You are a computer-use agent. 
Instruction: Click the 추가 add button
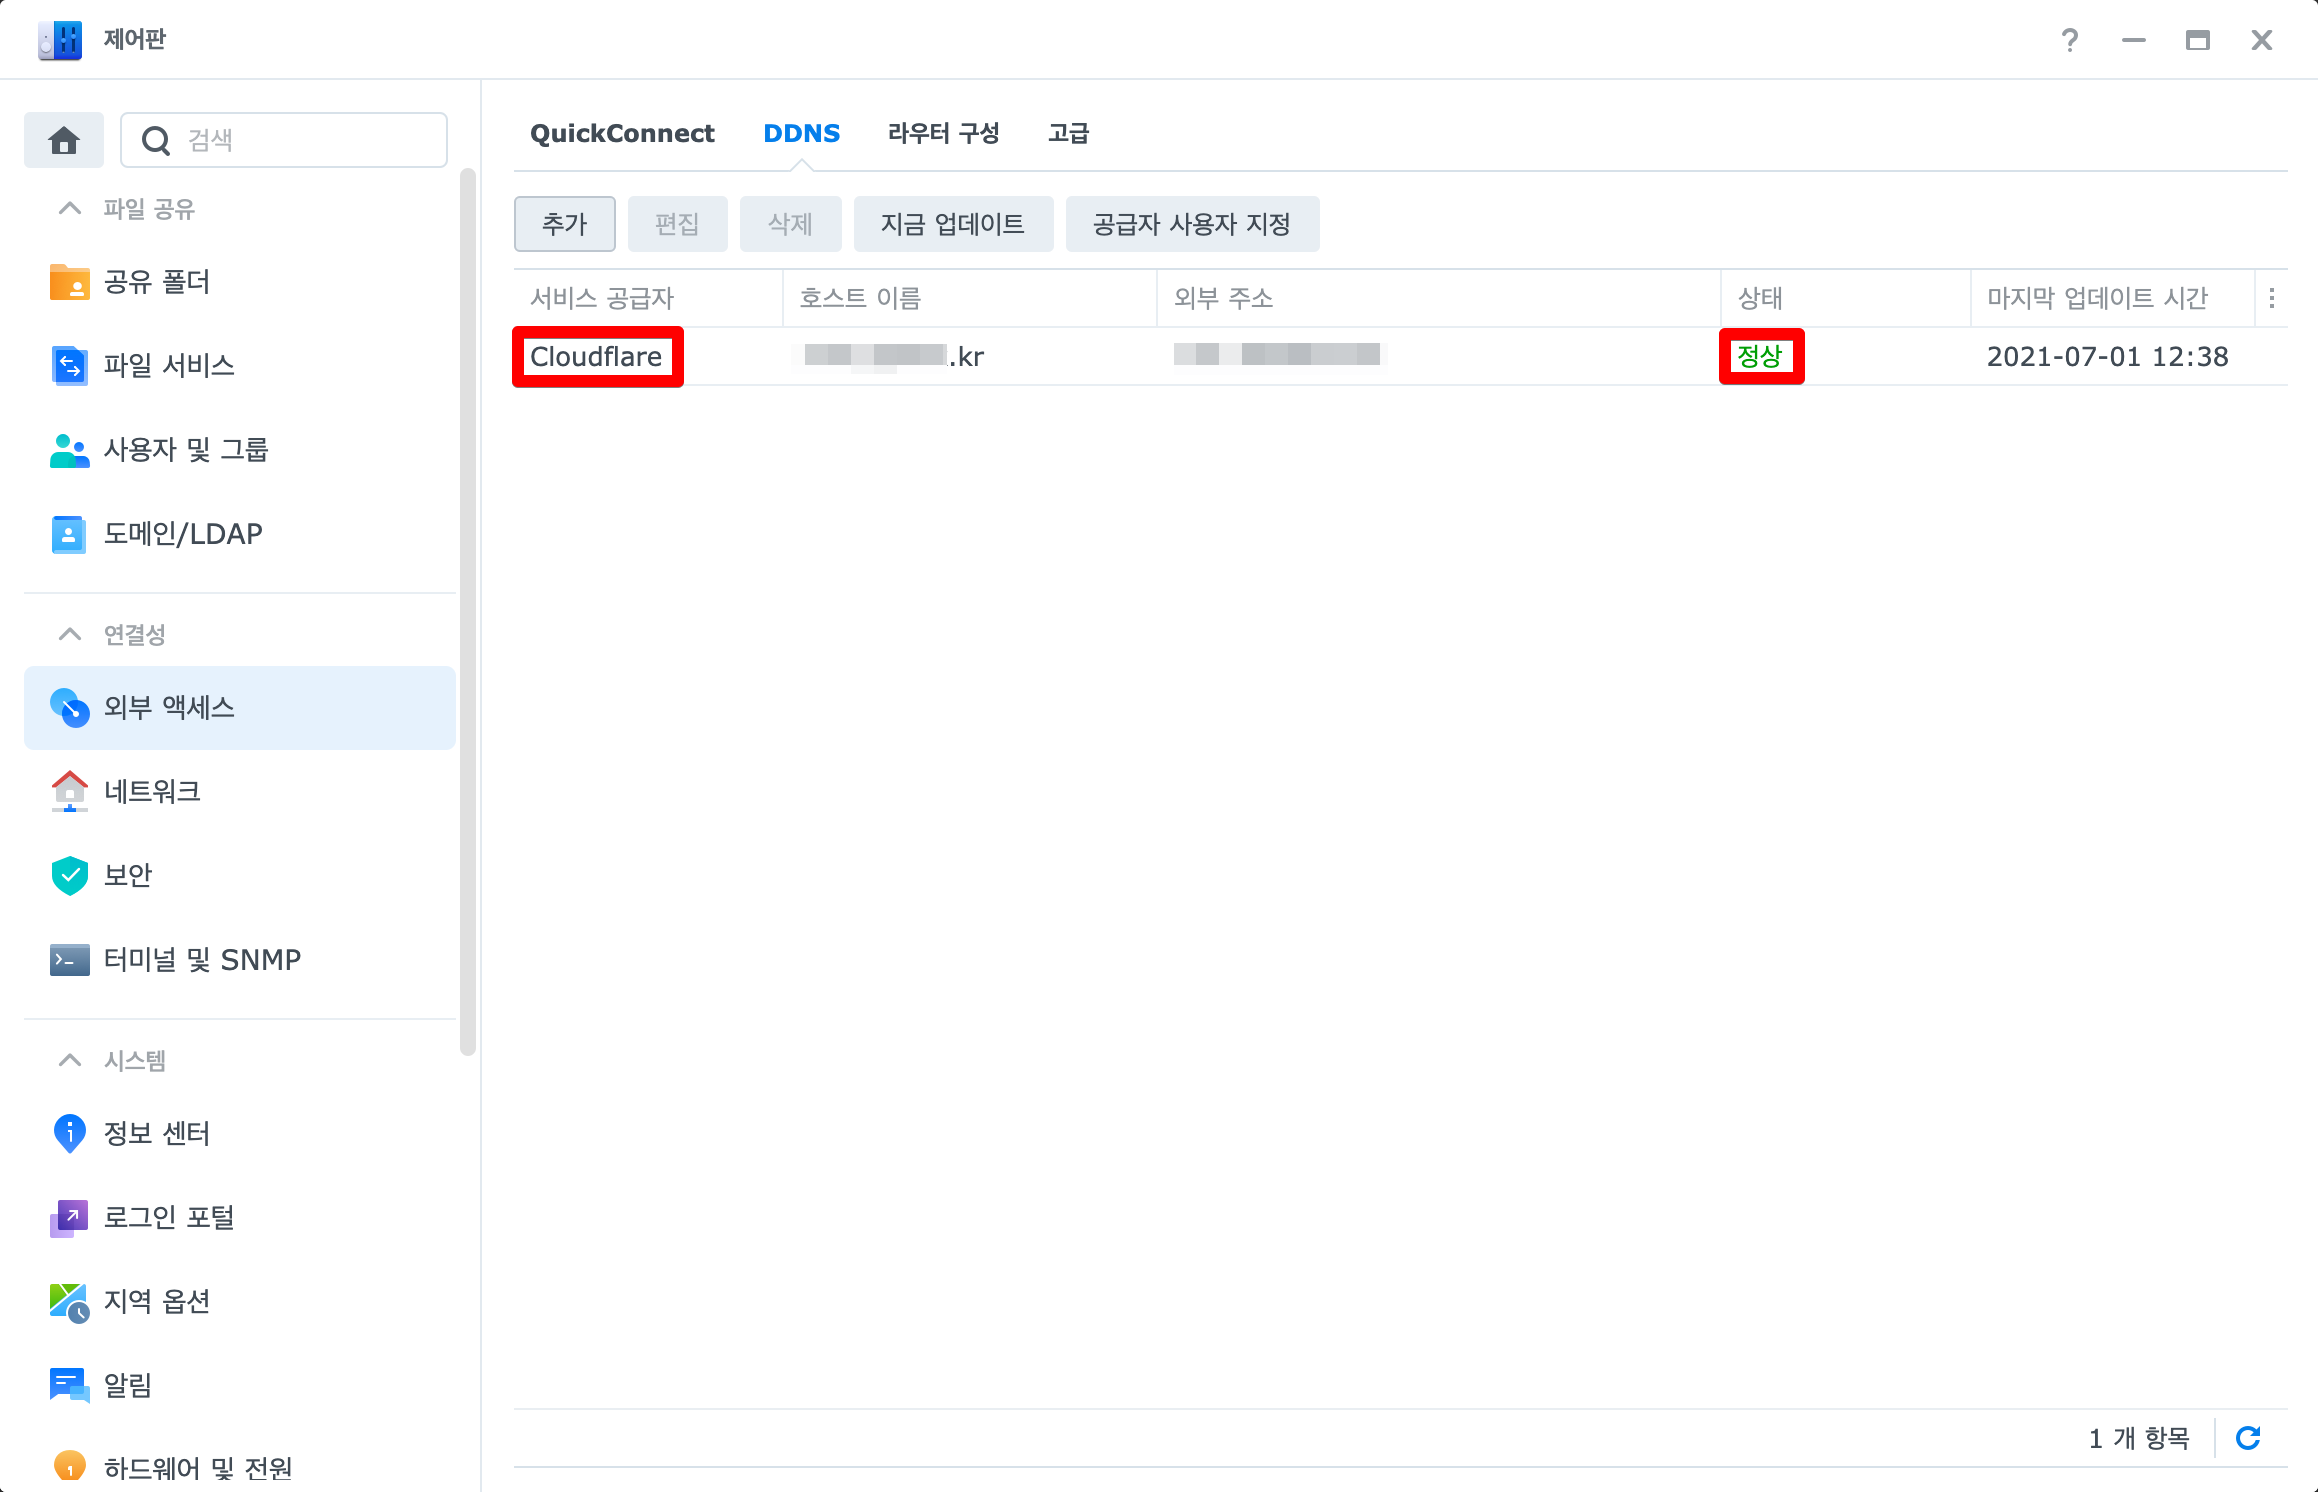[x=564, y=224]
